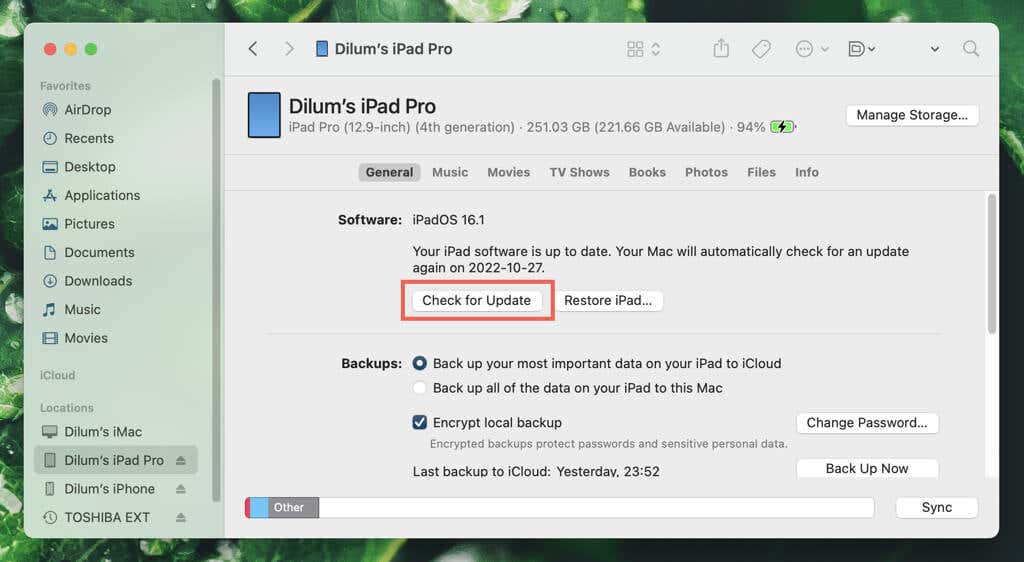
Task: Click the iPadOS 16.1 software version text
Action: tap(449, 220)
